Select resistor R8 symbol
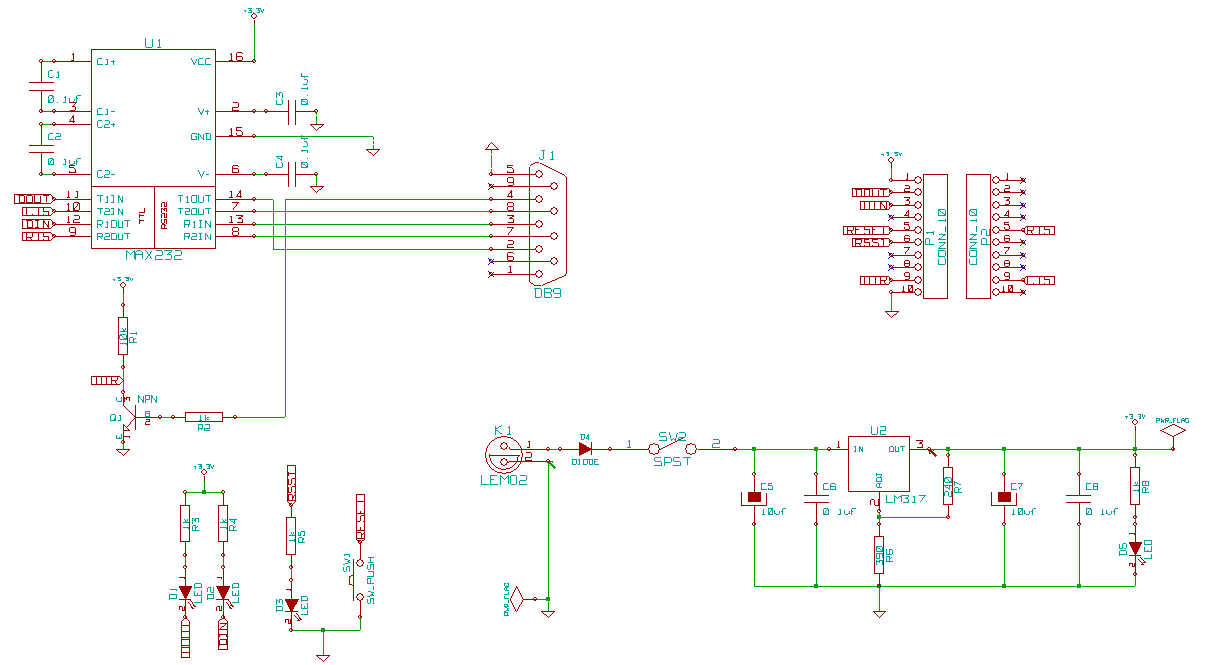The height and width of the screenshot is (665, 1209). pos(1135,487)
